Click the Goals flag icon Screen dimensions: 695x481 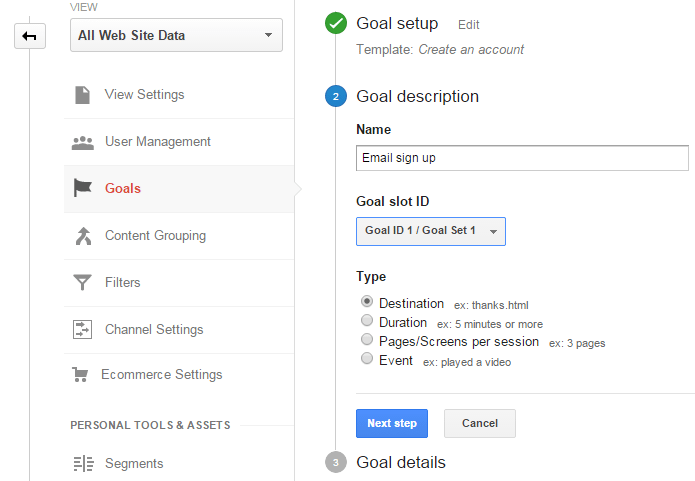coord(82,188)
